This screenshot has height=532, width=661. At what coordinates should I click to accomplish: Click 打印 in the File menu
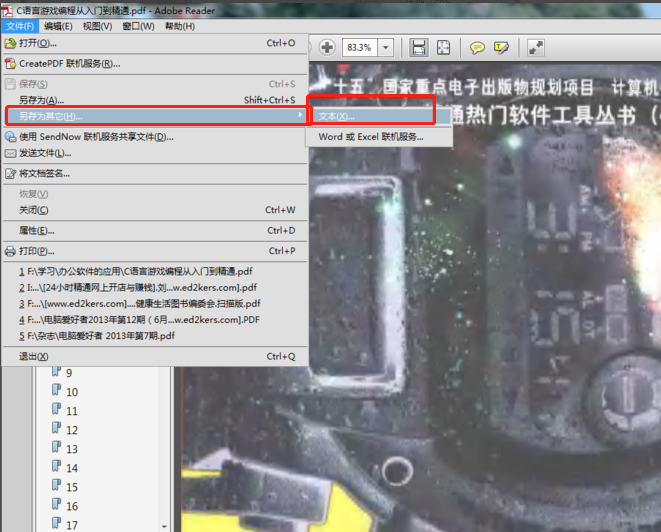click(x=38, y=251)
